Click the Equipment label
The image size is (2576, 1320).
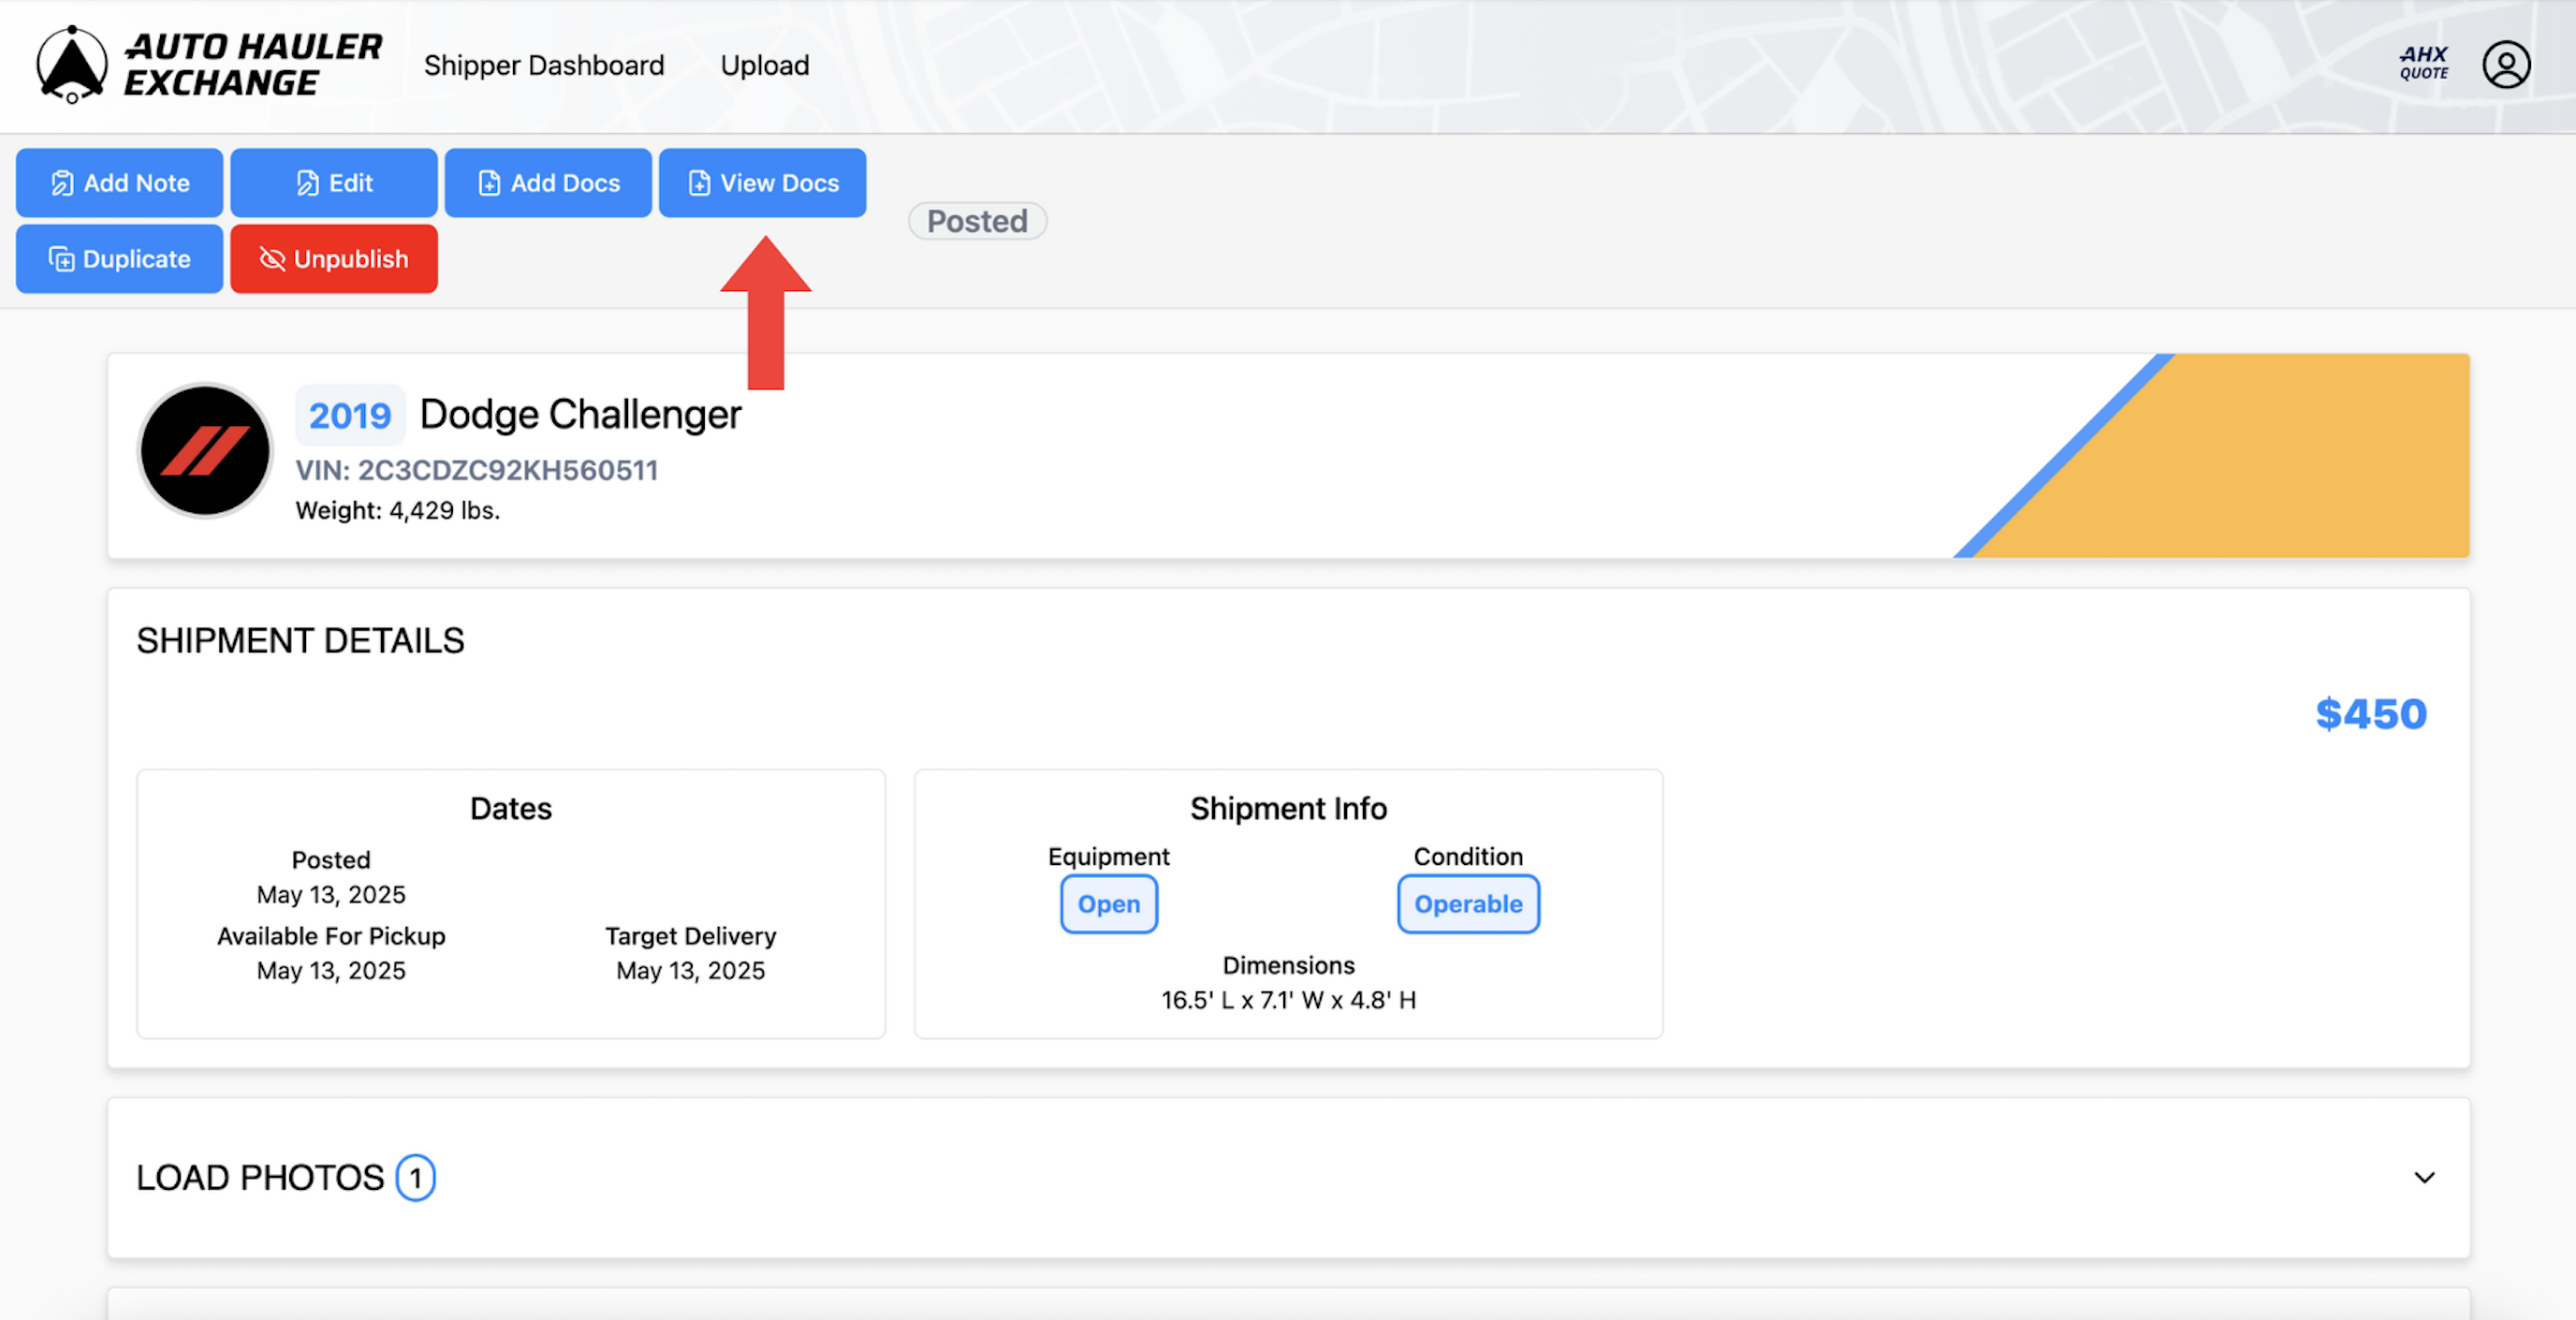(1109, 857)
